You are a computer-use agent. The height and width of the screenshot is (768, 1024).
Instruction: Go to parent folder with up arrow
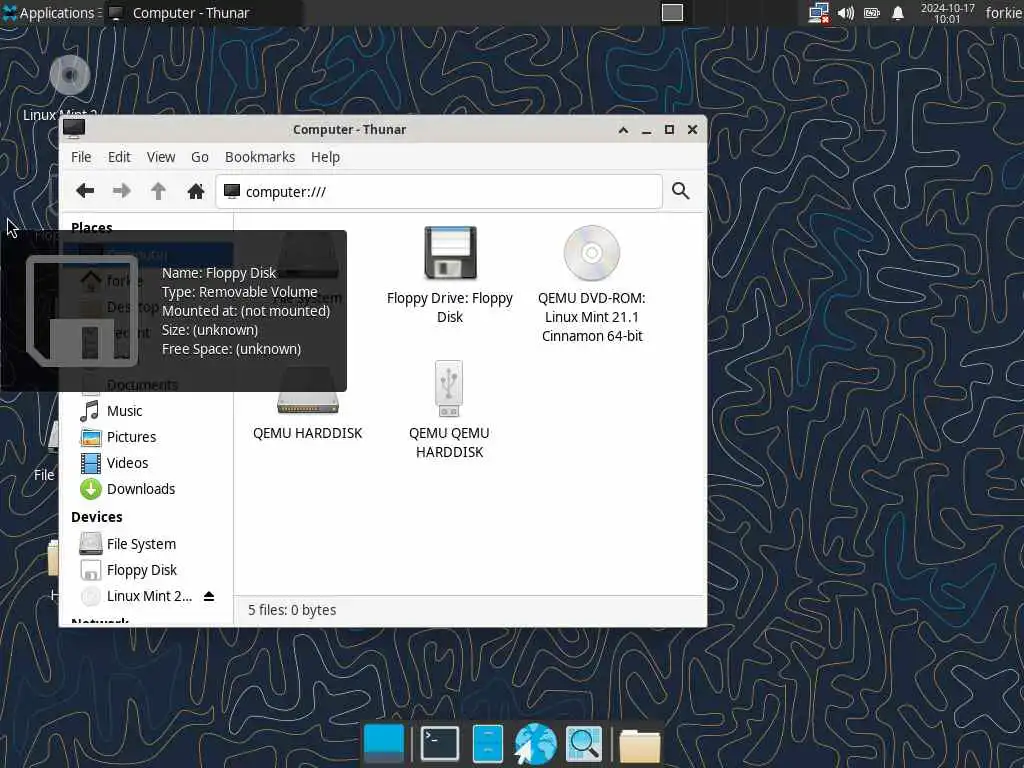(x=158, y=191)
